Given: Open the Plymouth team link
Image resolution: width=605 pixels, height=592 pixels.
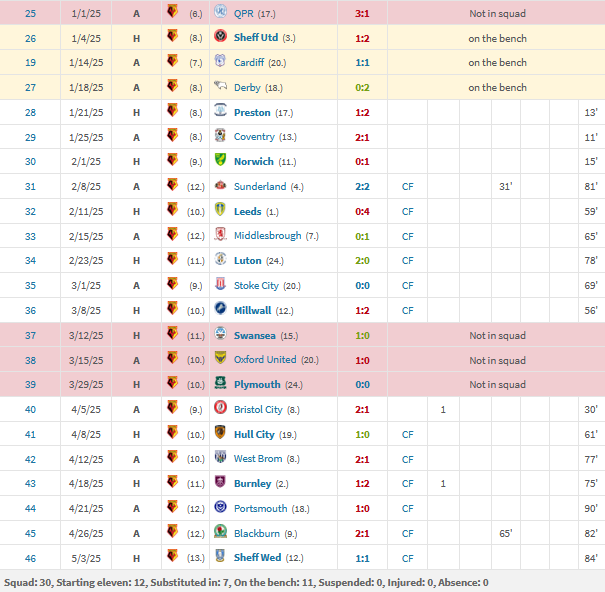Looking at the screenshot, I should (x=257, y=384).
